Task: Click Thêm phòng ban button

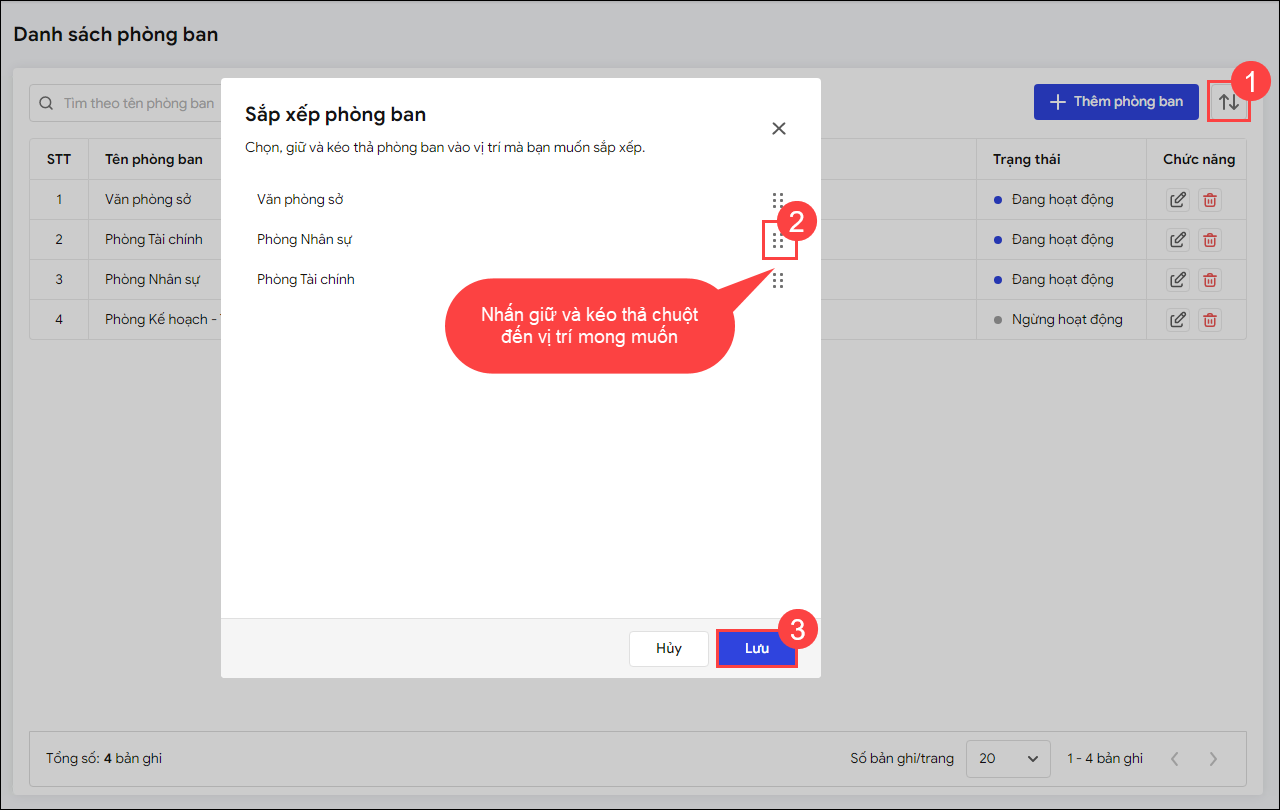Action: pos(1115,102)
